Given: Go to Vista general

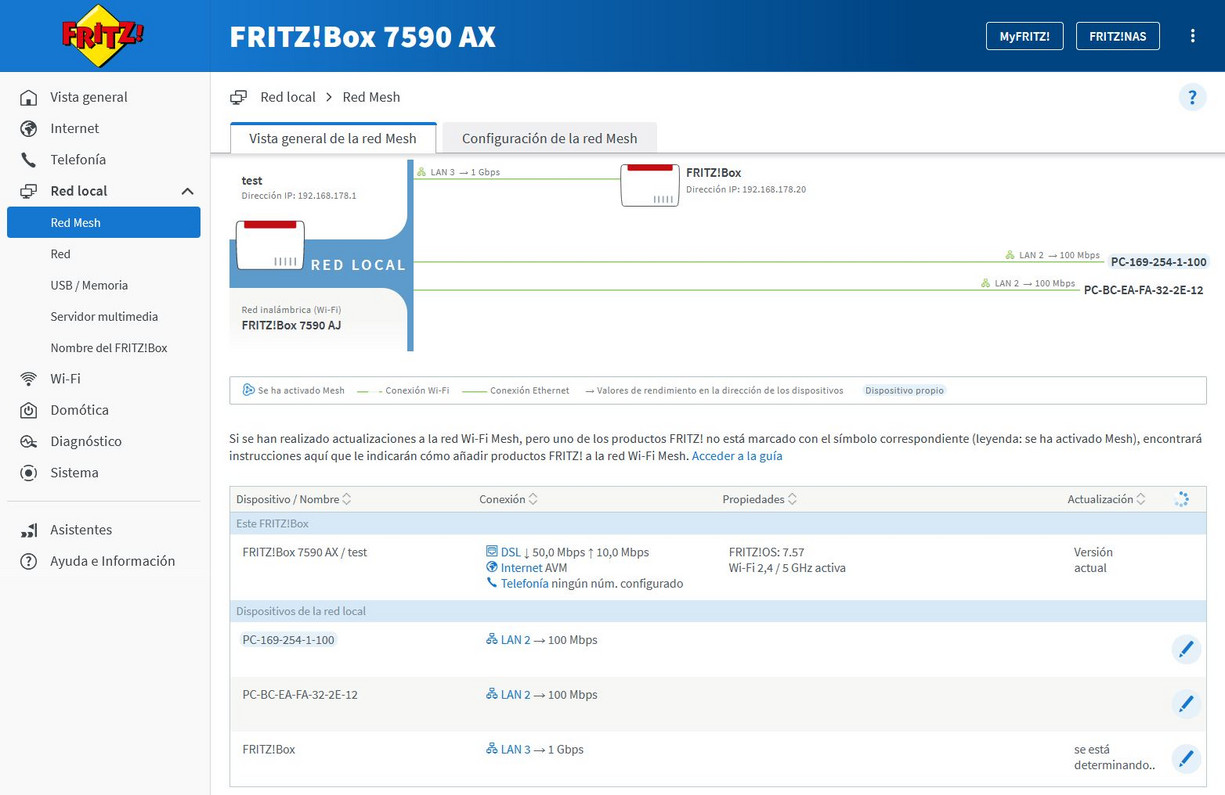Looking at the screenshot, I should pyautogui.click(x=89, y=97).
